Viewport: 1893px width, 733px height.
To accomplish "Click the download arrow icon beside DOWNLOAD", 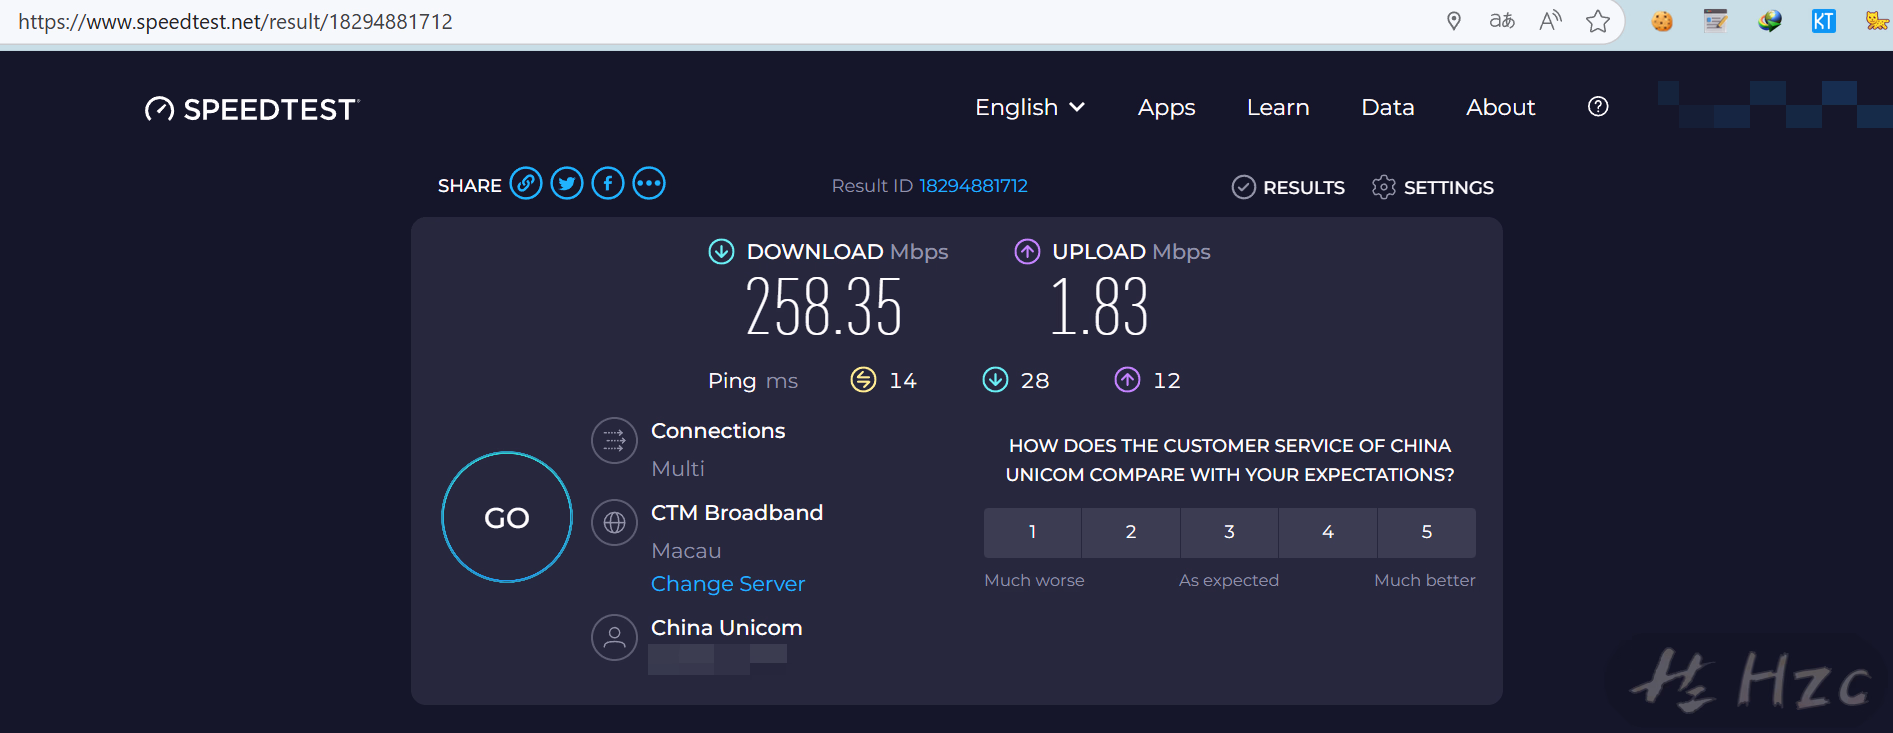I will pyautogui.click(x=721, y=252).
